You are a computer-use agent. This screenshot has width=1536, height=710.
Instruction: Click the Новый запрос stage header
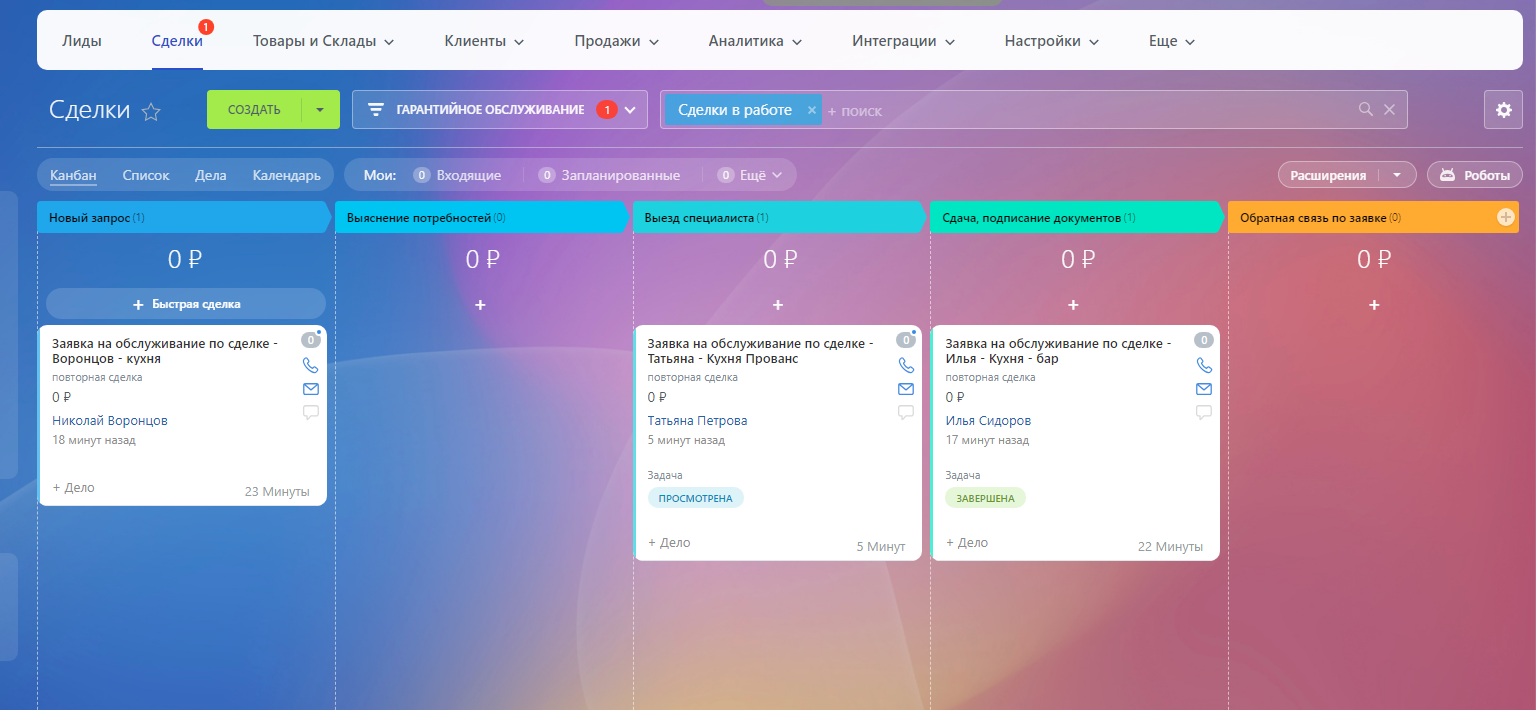coord(183,217)
